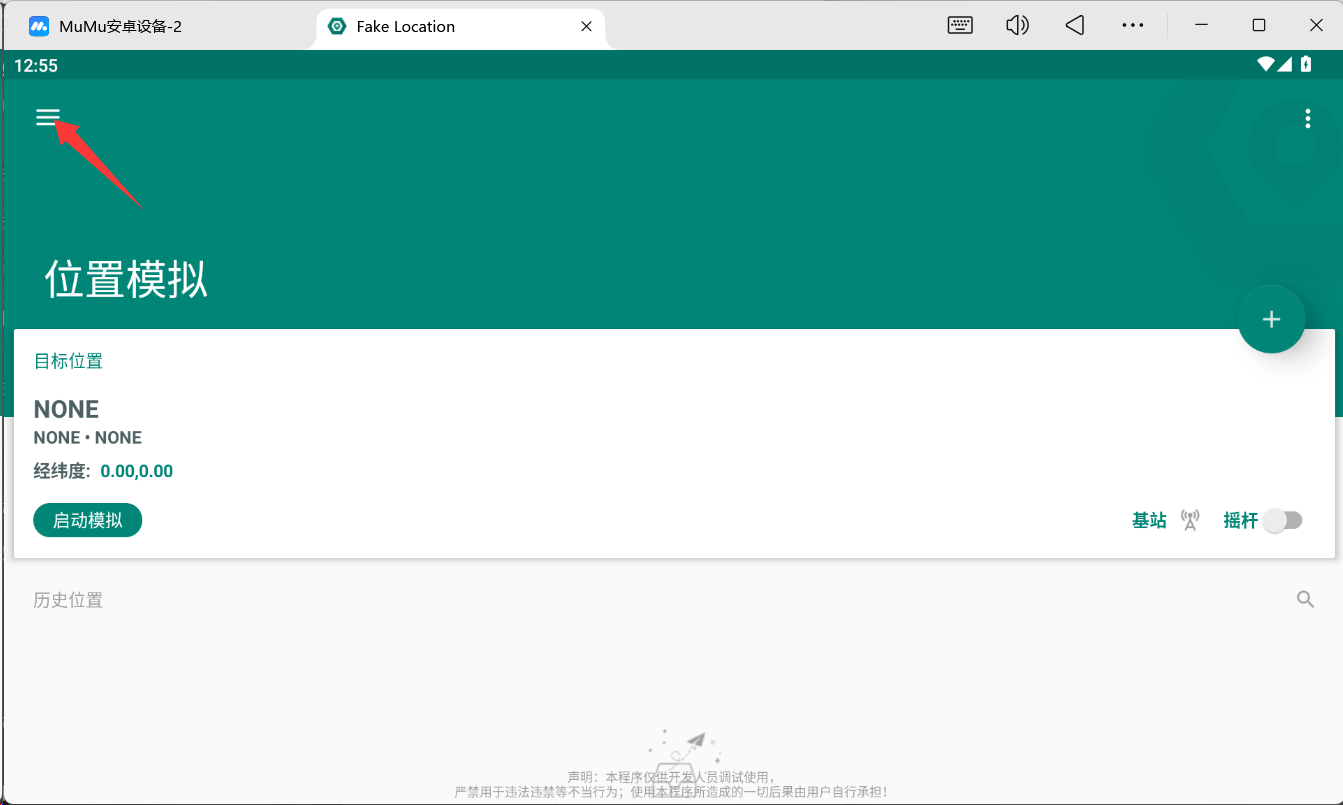Tap the floating add location button
1343x805 pixels.
tap(1271, 320)
